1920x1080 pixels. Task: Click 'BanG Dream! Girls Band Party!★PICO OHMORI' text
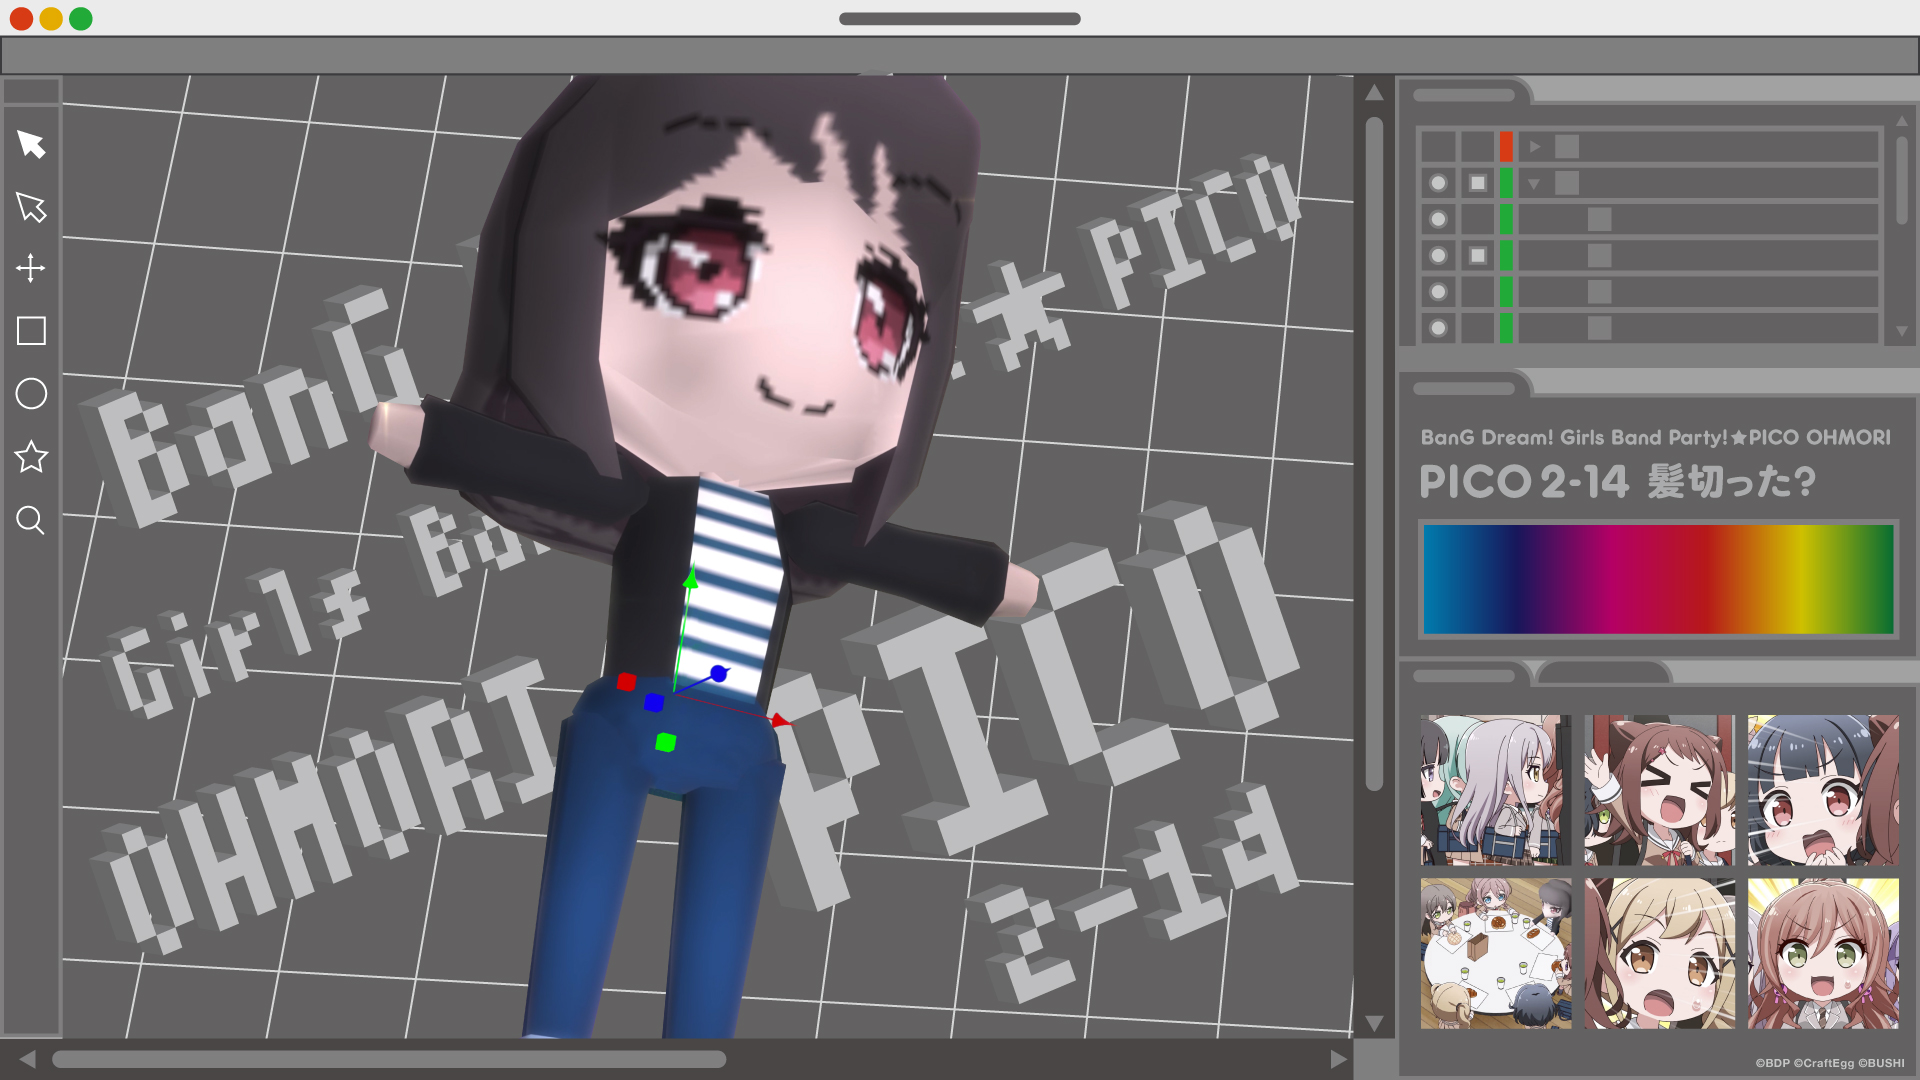[x=1656, y=437]
